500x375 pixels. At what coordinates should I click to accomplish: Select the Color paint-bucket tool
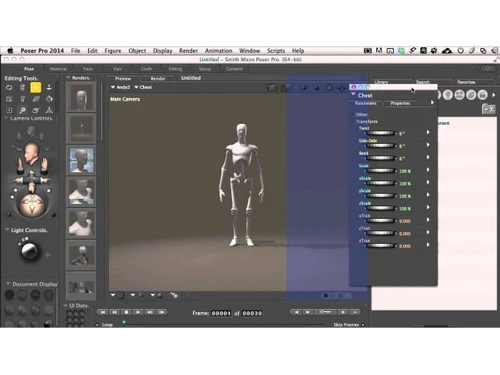click(x=49, y=99)
